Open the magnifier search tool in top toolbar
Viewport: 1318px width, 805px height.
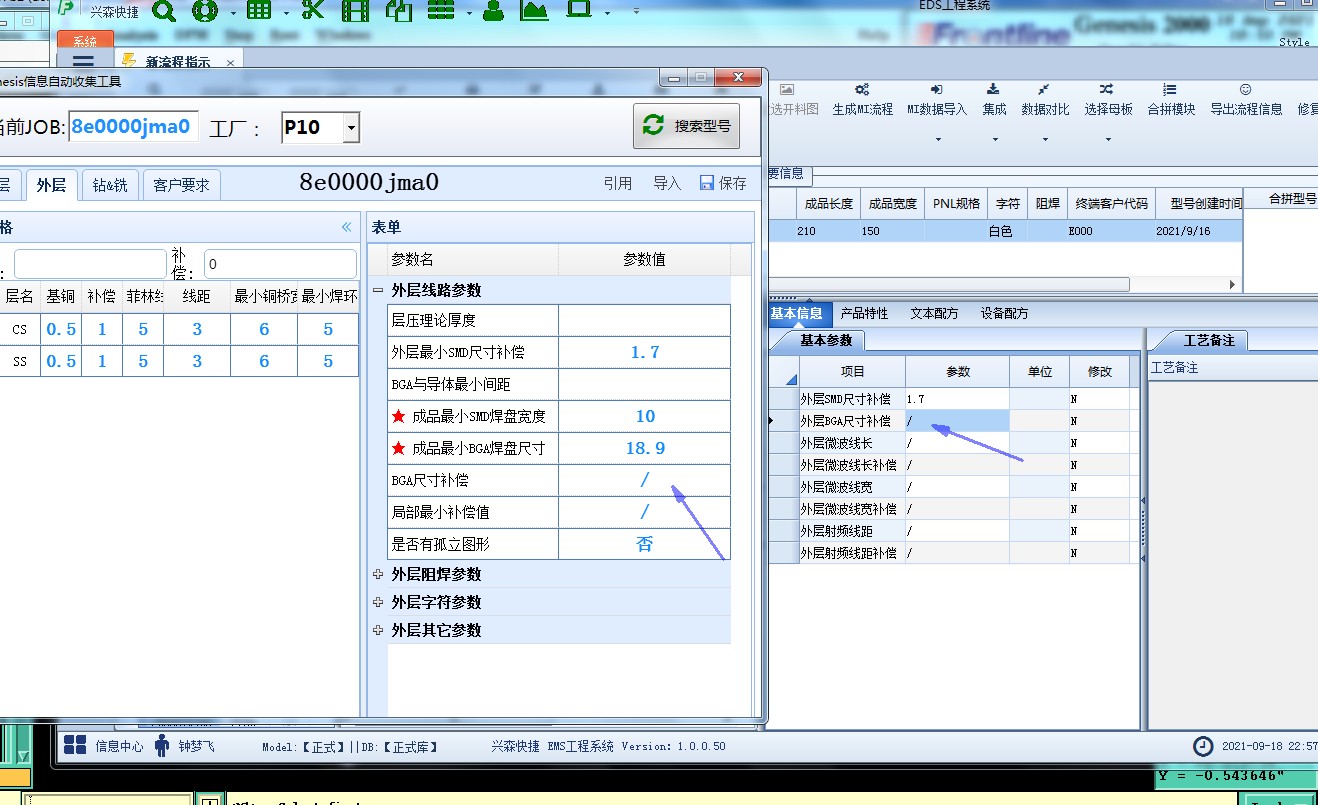[x=164, y=11]
